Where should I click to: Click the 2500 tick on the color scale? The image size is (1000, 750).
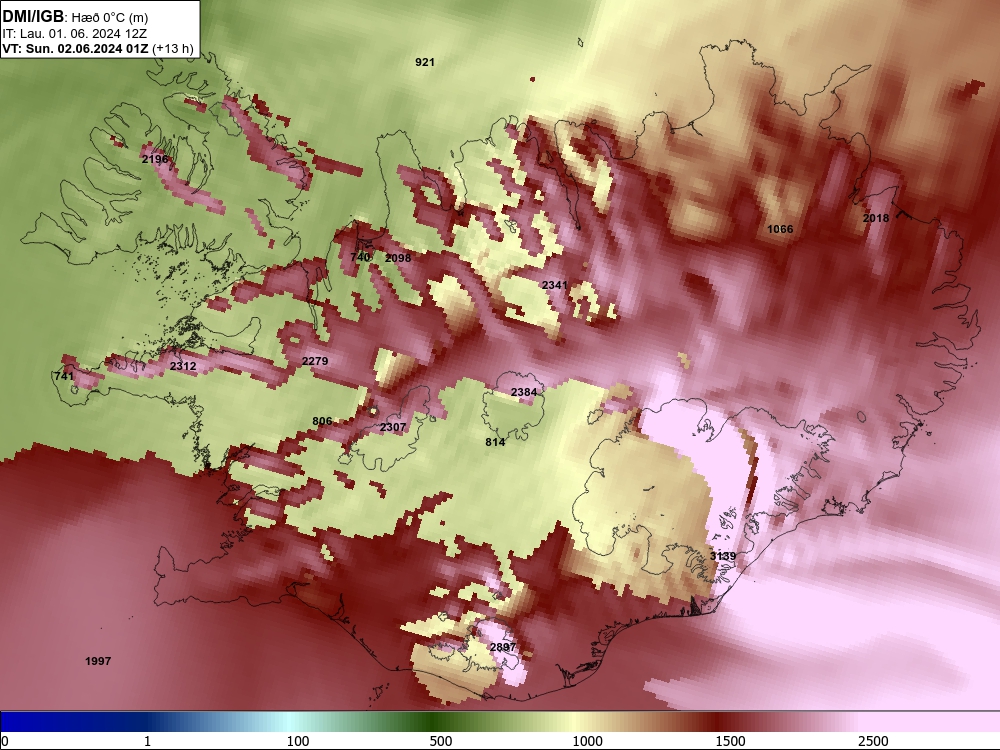coord(873,741)
